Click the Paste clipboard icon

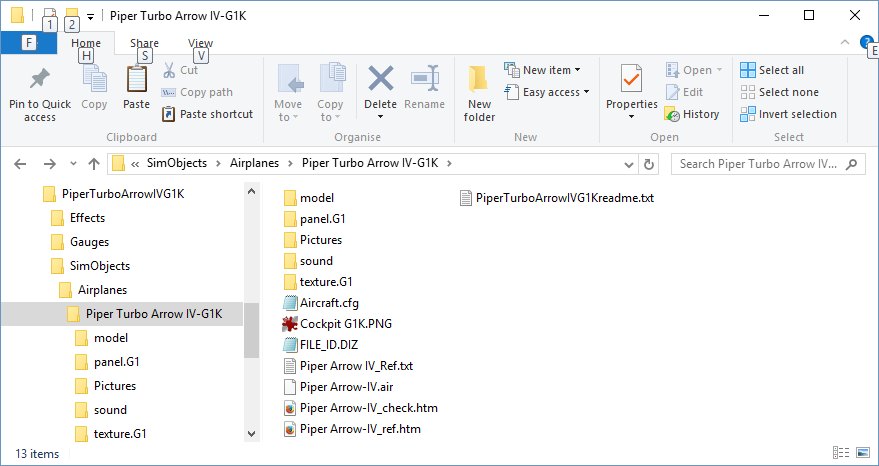point(137,79)
